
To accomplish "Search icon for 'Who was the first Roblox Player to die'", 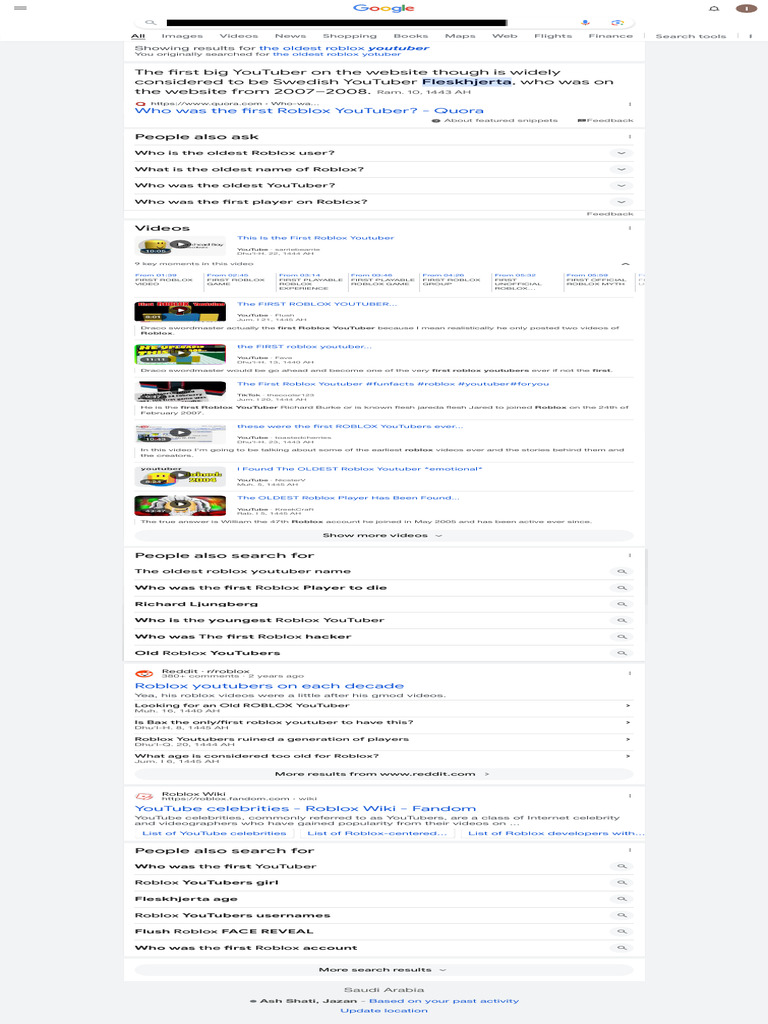I will 622,588.
